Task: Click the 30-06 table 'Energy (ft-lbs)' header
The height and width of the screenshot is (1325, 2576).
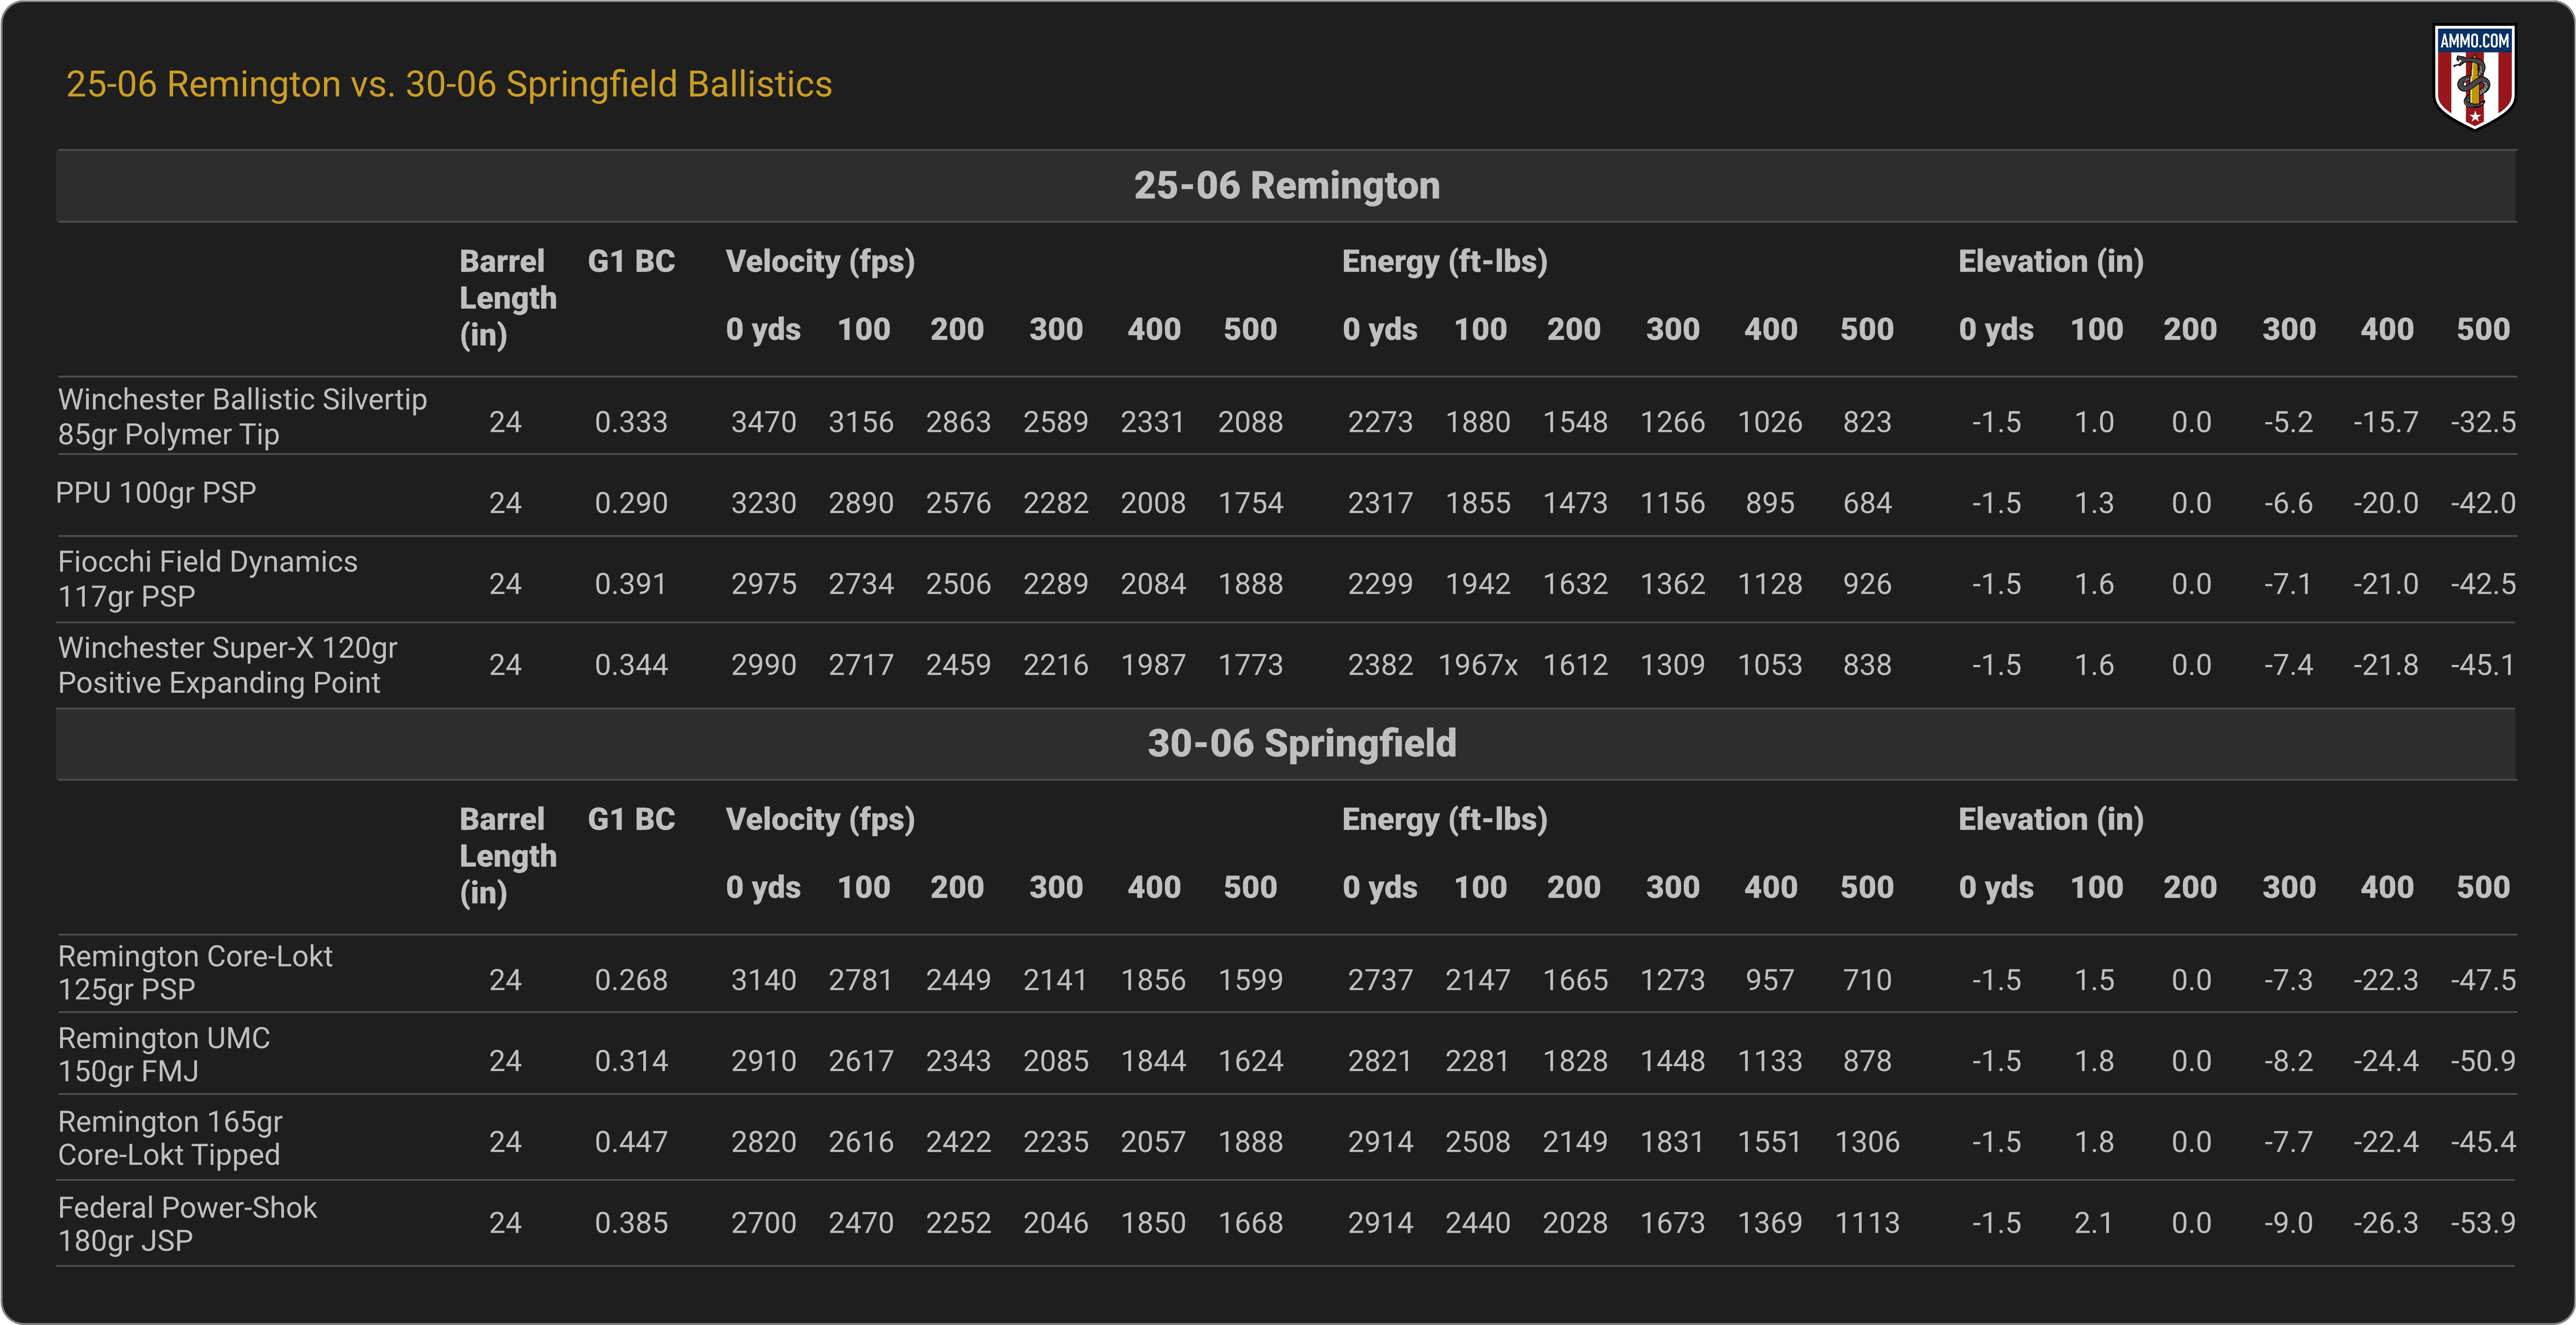Action: [x=1445, y=820]
